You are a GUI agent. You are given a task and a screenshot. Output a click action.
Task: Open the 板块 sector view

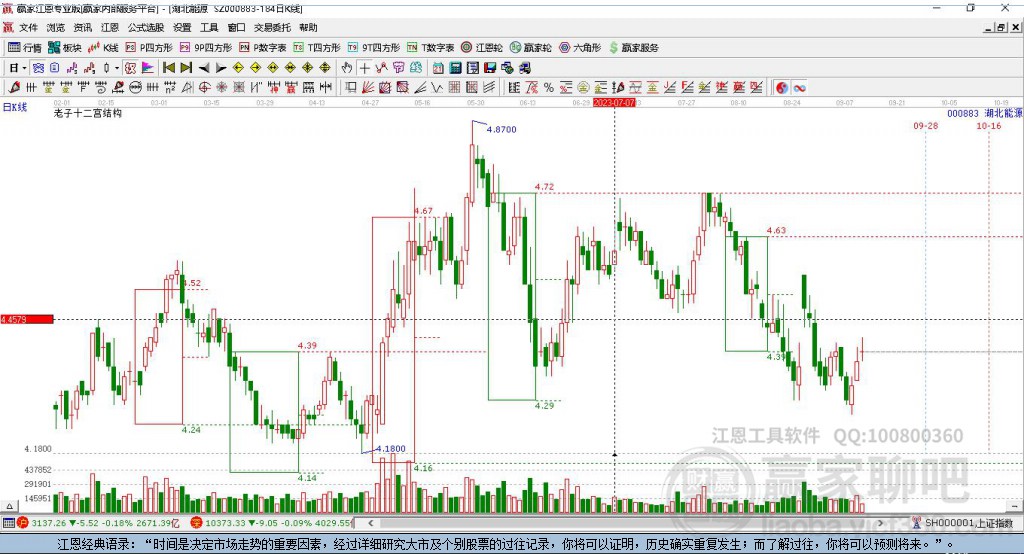[x=65, y=48]
